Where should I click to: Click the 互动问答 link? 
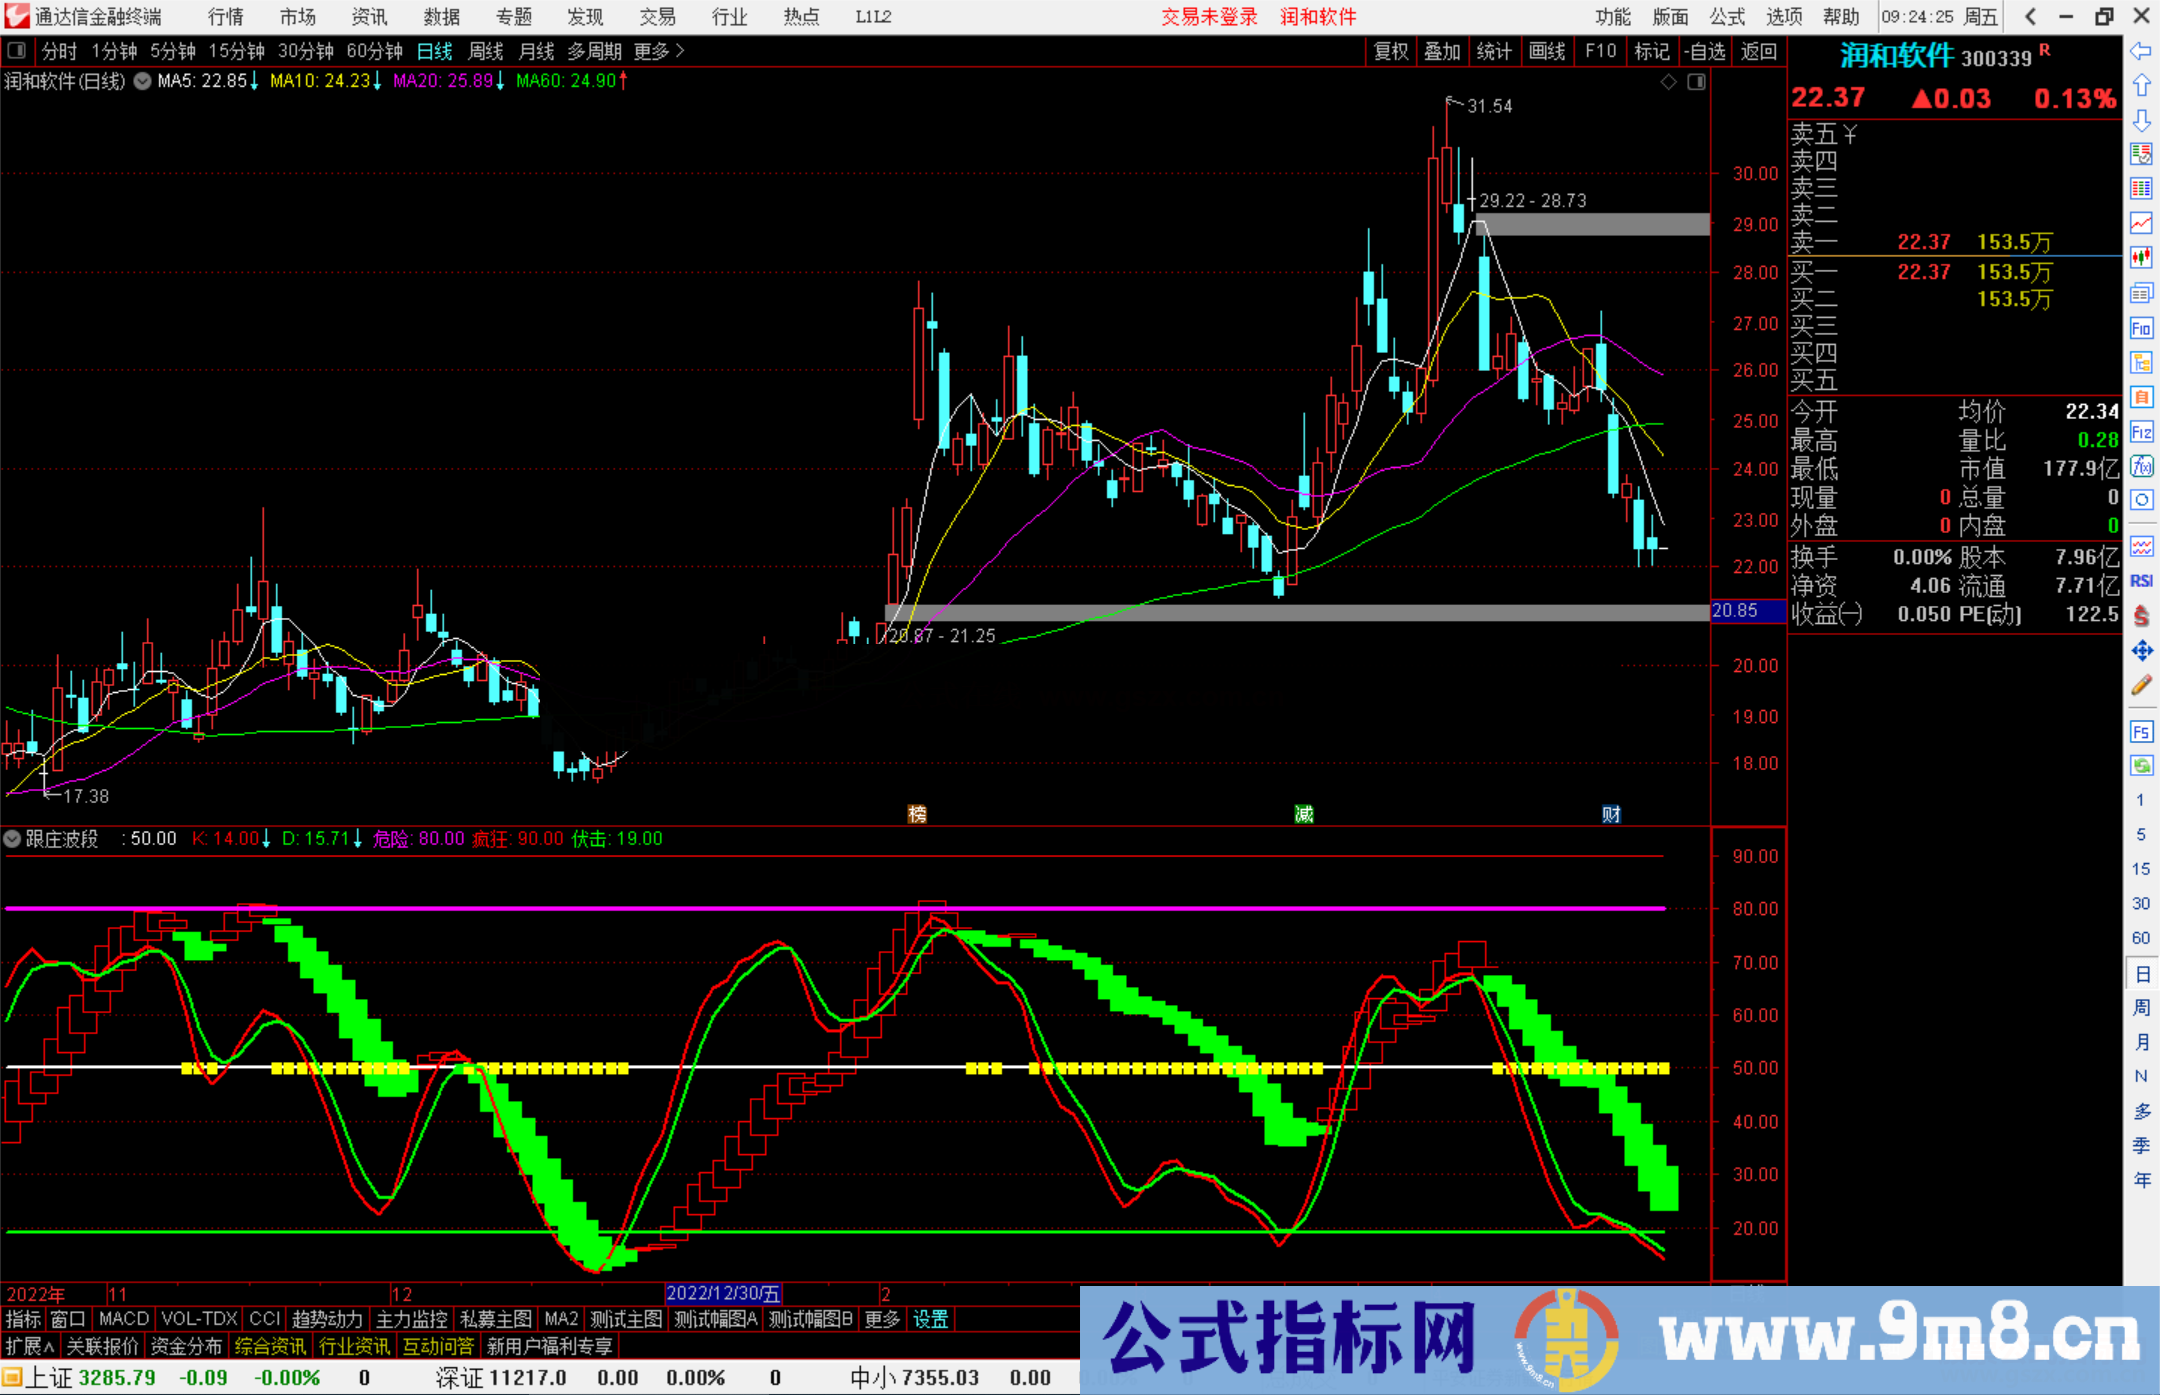coord(439,1346)
